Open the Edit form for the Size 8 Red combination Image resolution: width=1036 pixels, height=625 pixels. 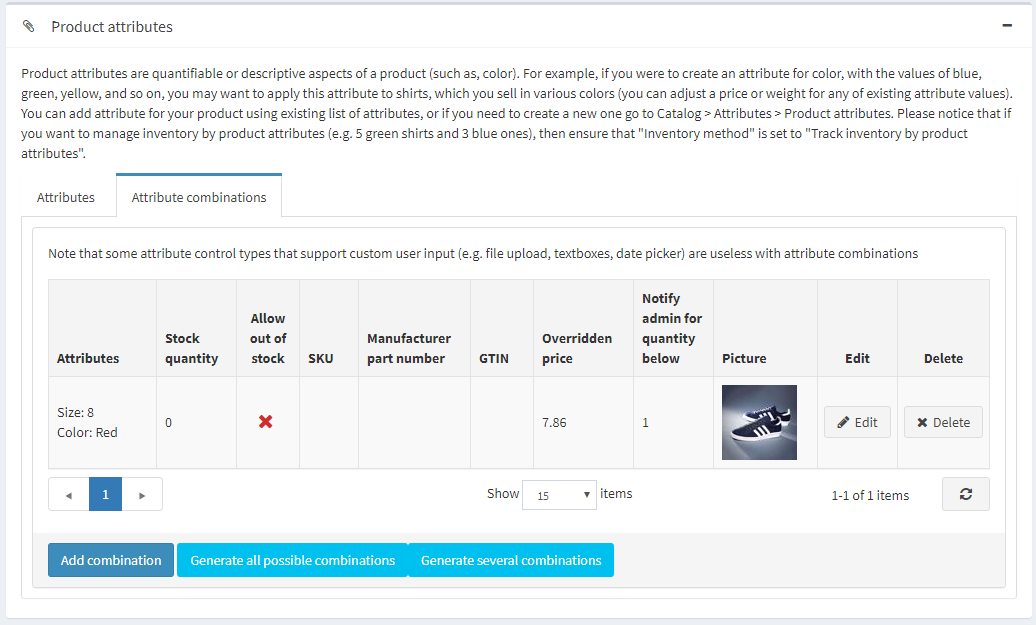pyautogui.click(x=857, y=422)
